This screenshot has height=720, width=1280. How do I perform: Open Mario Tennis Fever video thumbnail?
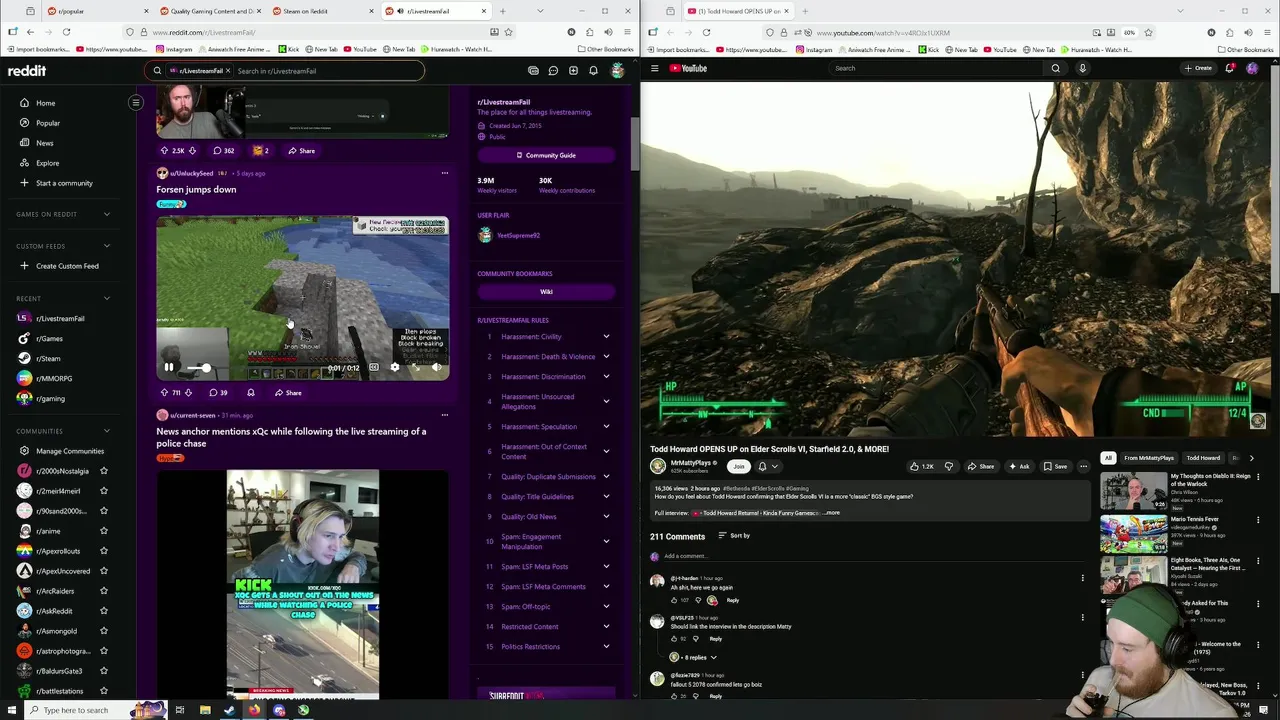pos(1133,533)
